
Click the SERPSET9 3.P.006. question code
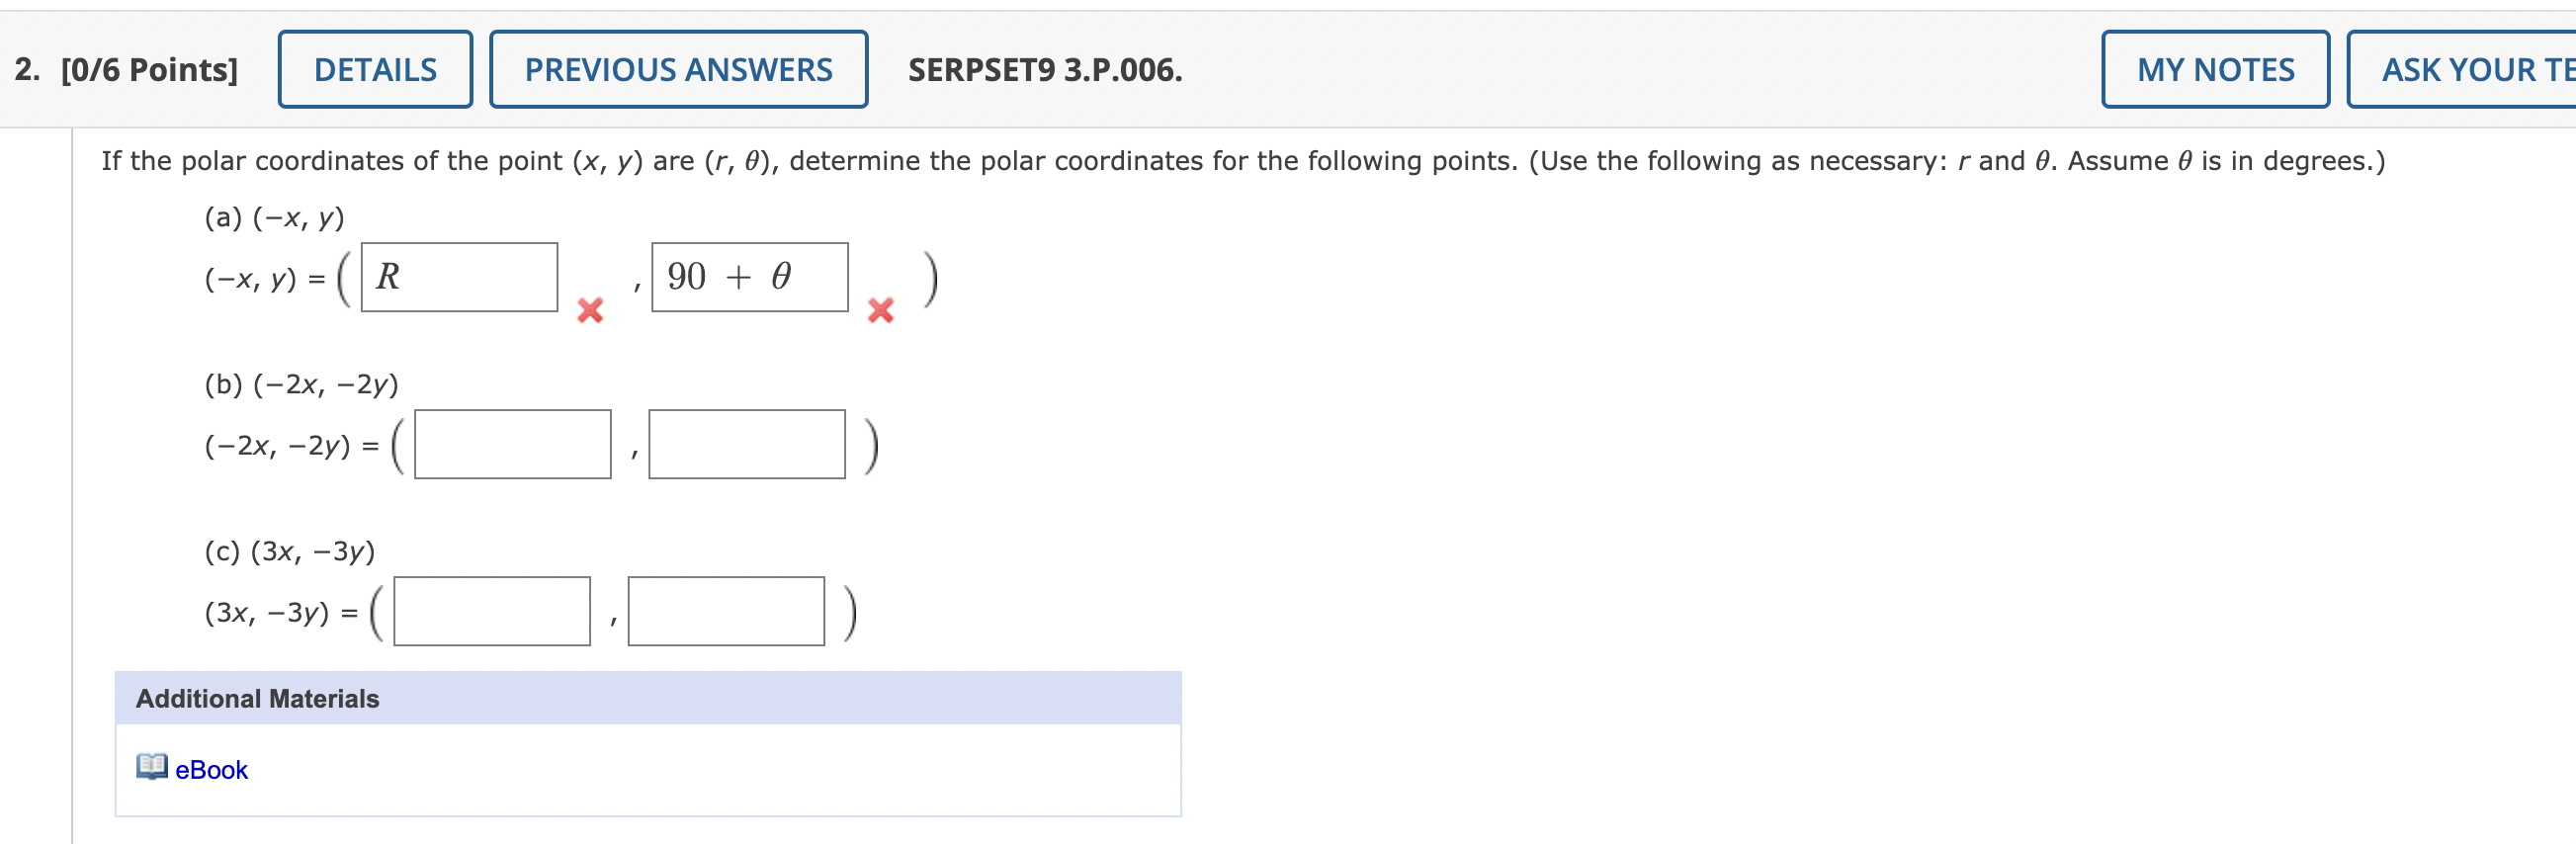tap(1045, 69)
